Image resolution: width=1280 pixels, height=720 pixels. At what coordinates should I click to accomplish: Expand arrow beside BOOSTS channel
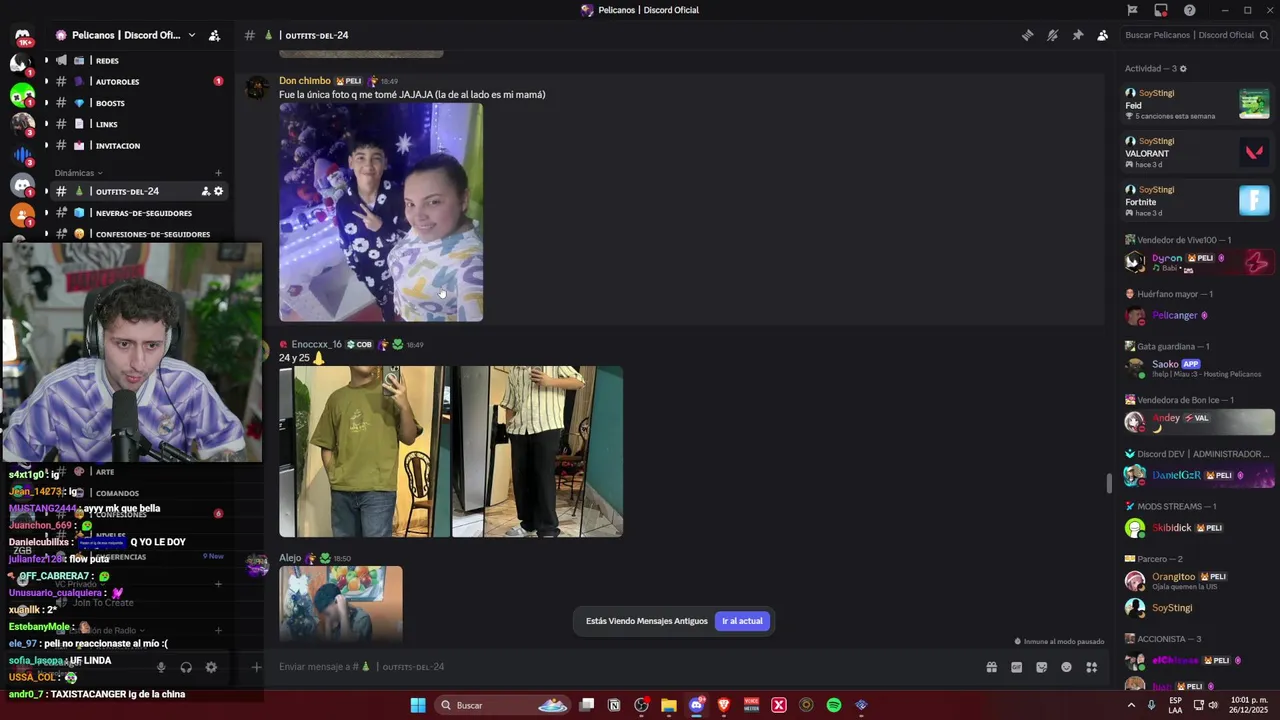click(46, 103)
